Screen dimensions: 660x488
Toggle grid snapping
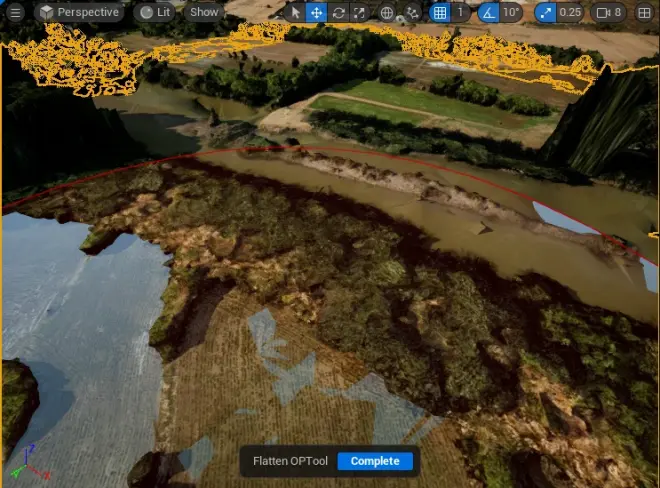(x=440, y=13)
